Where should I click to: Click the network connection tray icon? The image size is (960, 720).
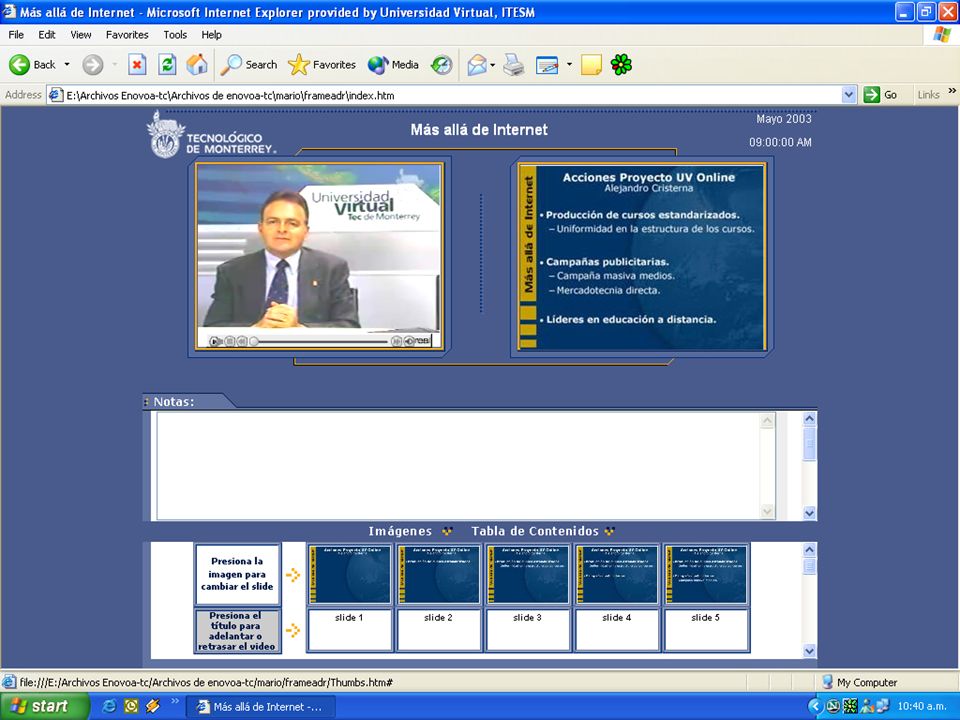[x=883, y=707]
